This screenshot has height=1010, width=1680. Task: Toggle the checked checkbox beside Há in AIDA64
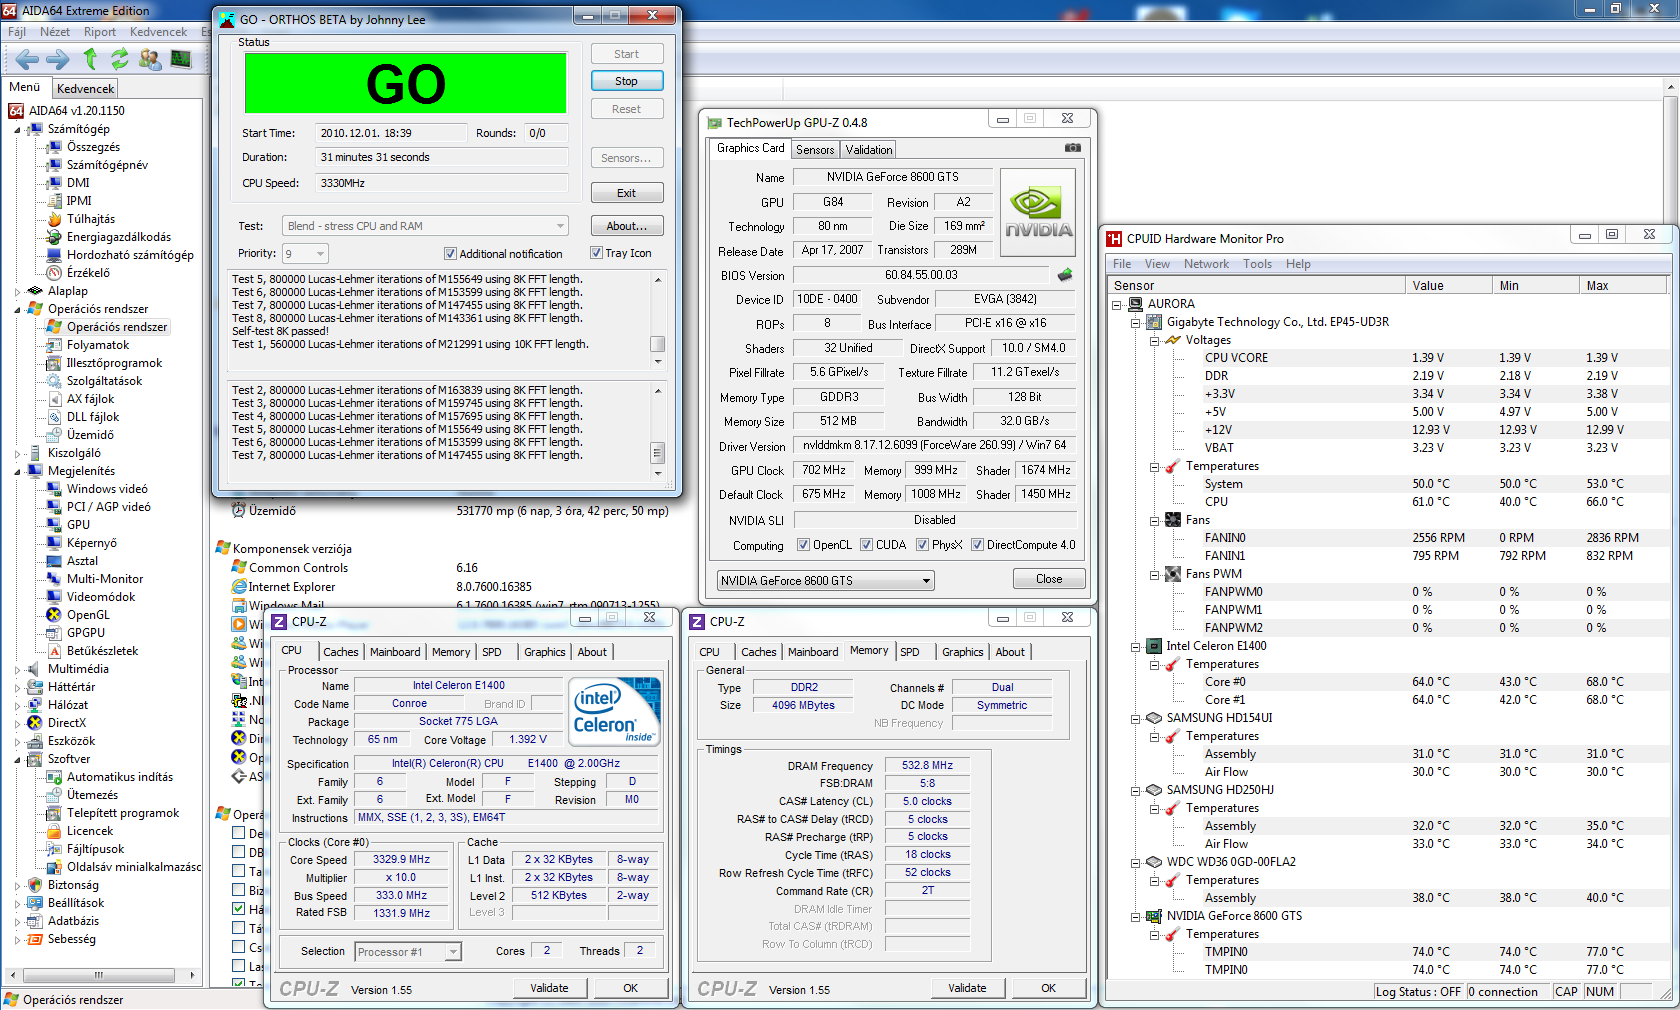point(238,909)
